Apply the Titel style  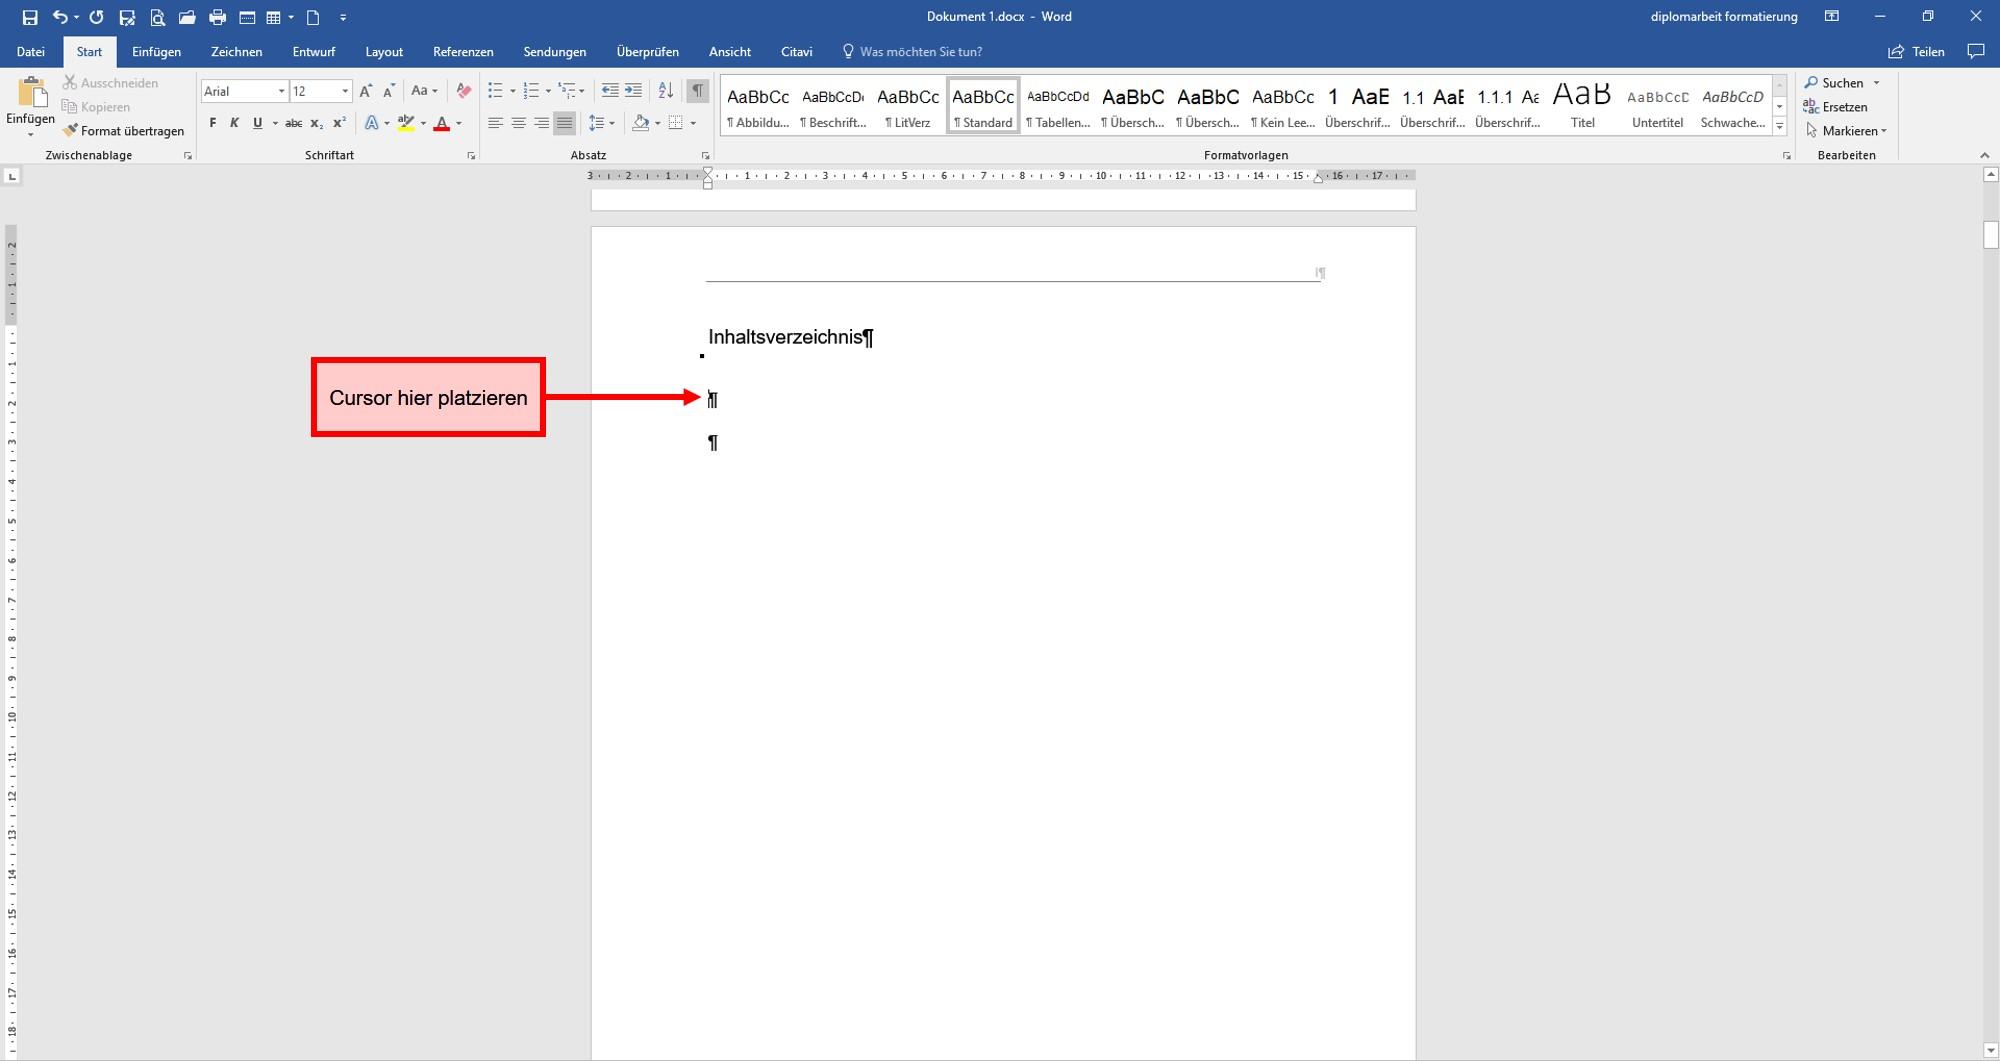1582,105
